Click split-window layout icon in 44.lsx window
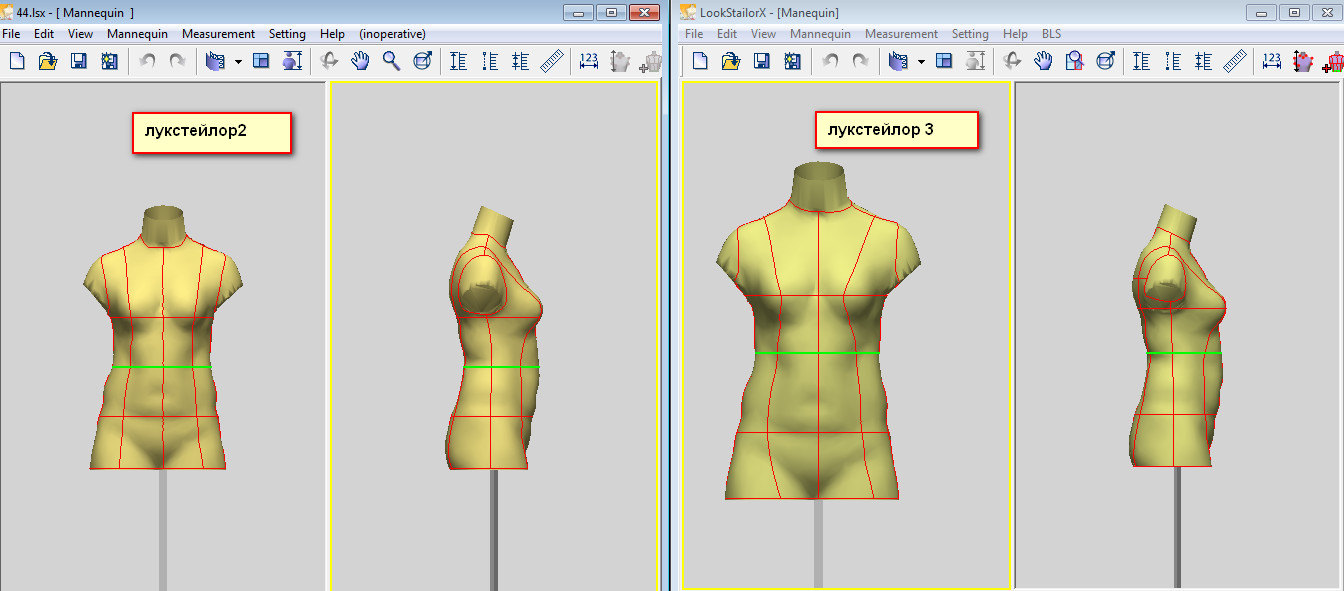 (261, 61)
